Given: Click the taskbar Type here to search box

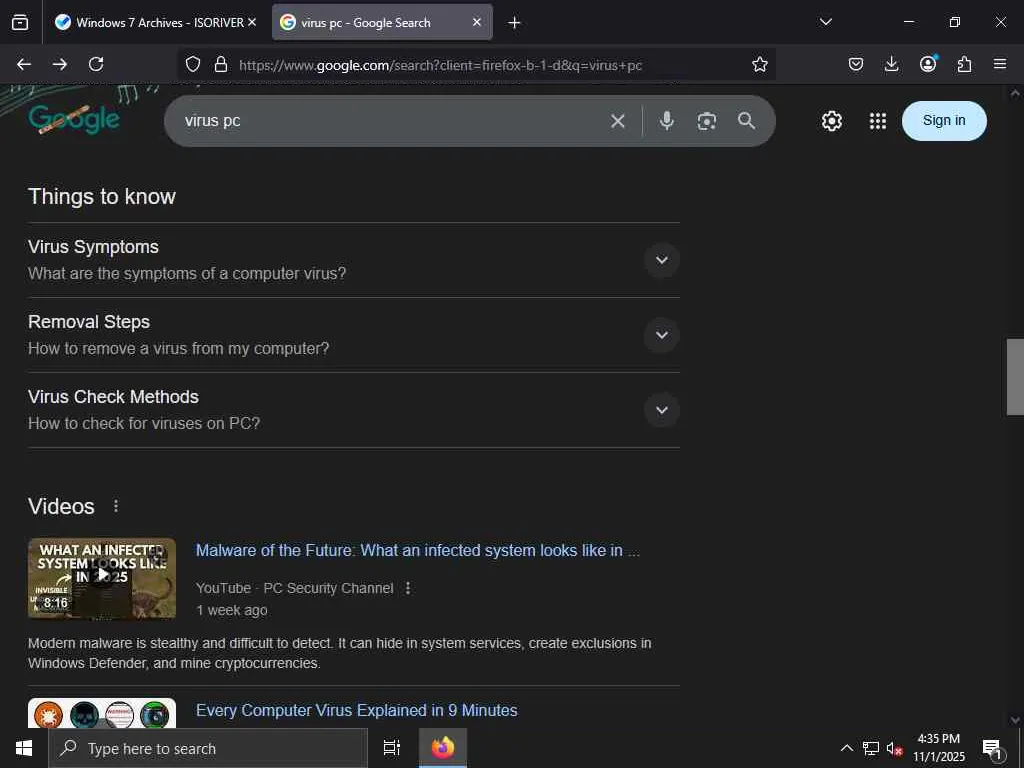Looking at the screenshot, I should pos(208,748).
